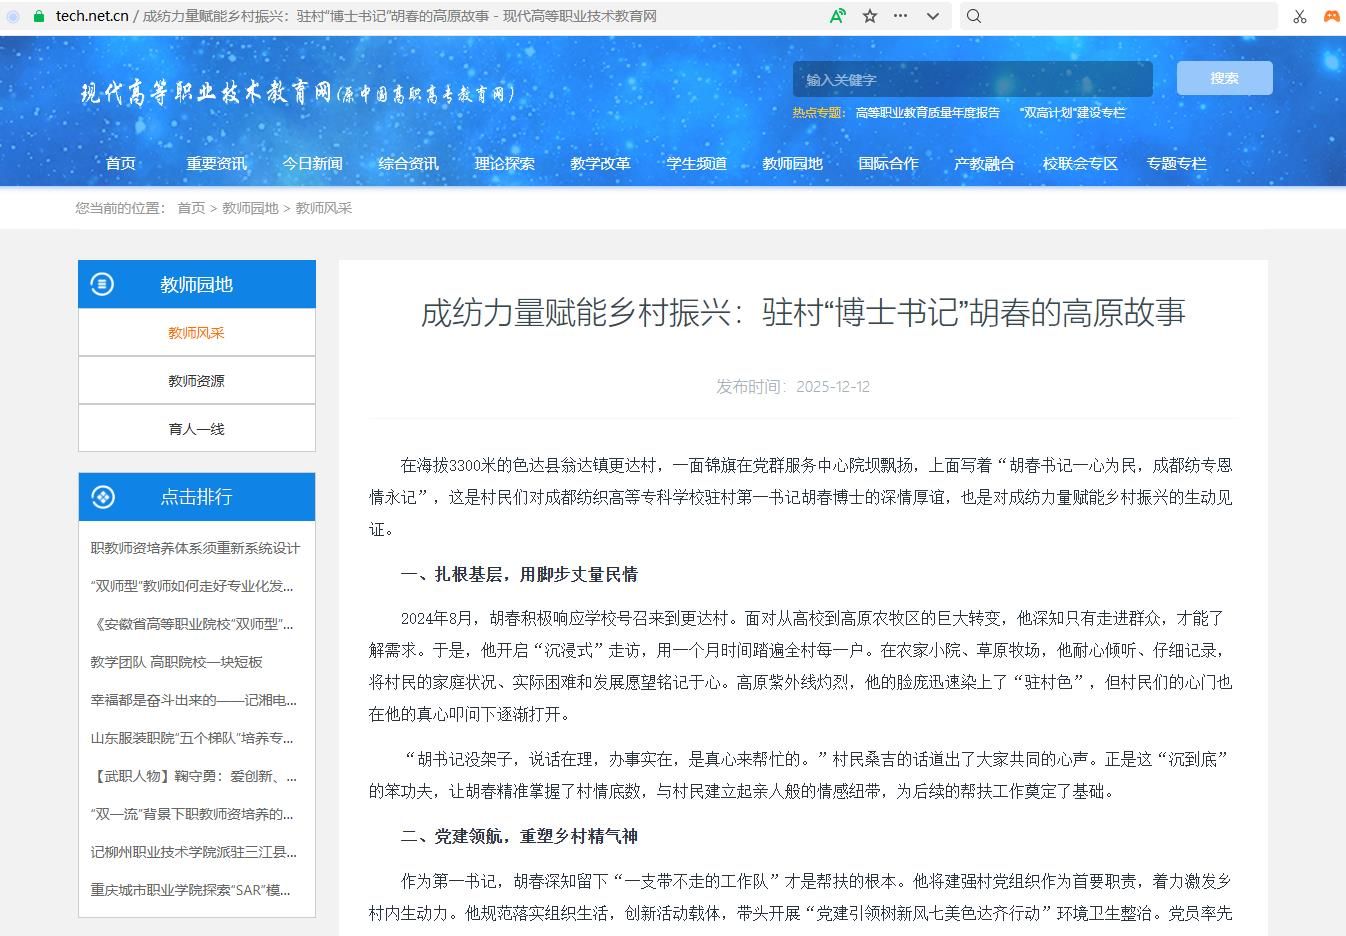1346x936 pixels.
Task: Click the read-aloud icon in address bar
Action: [x=838, y=16]
